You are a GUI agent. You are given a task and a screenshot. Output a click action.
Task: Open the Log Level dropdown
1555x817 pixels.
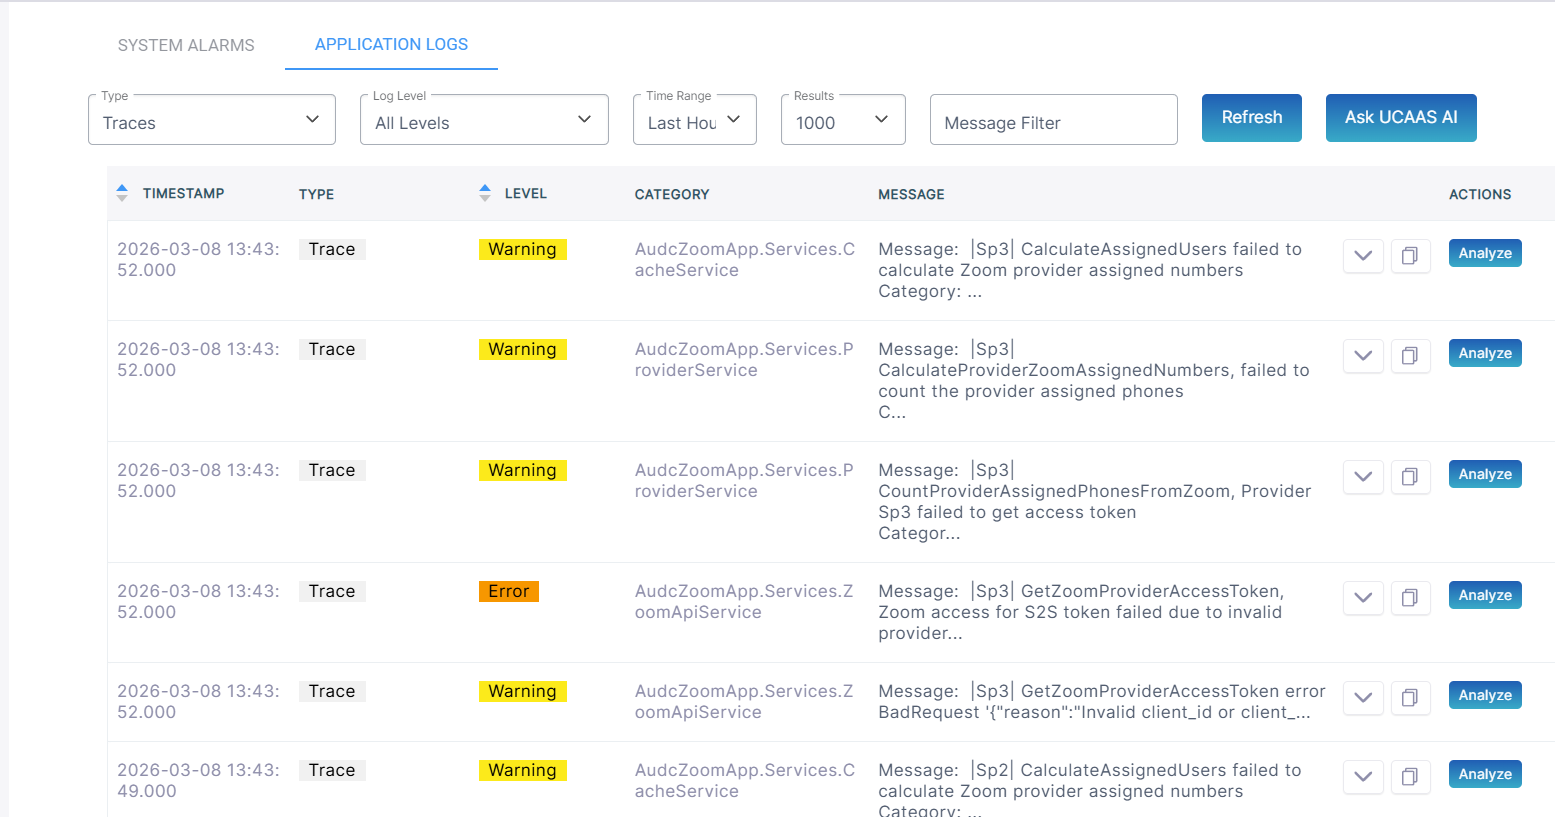(x=484, y=121)
